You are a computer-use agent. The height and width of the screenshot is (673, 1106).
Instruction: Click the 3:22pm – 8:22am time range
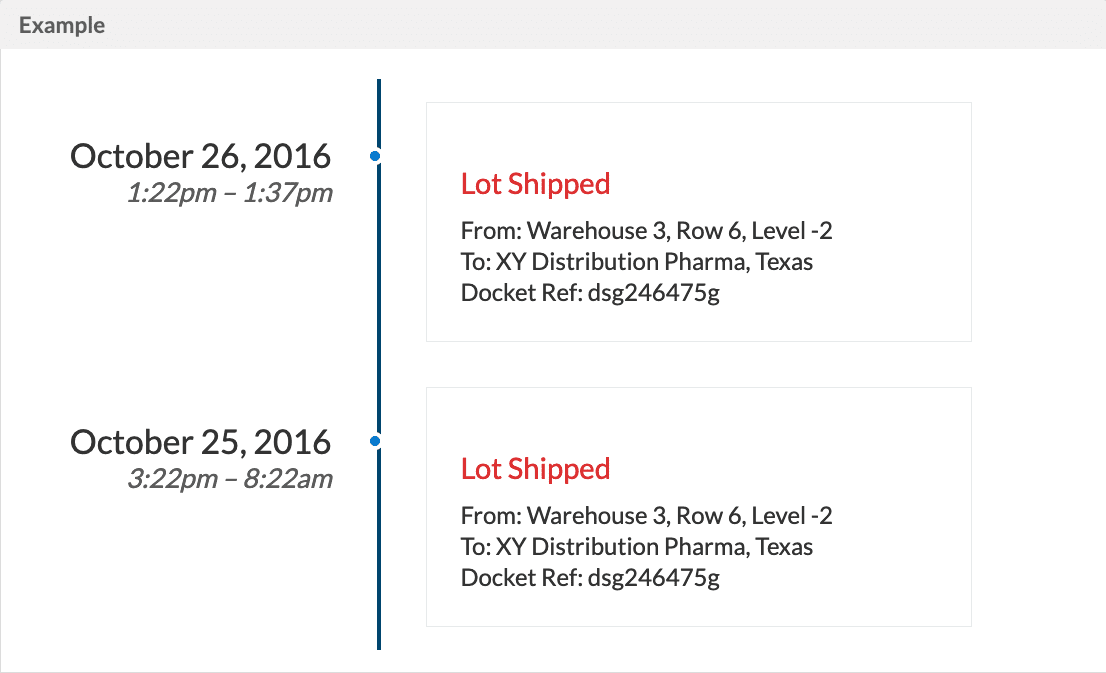point(229,478)
